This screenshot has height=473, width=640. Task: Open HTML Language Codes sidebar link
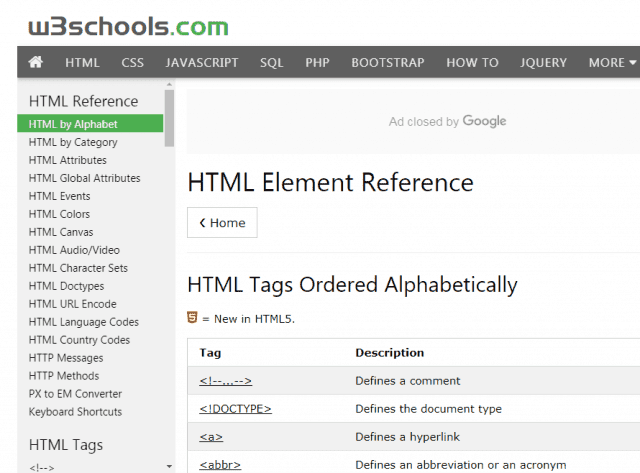pyautogui.click(x=84, y=322)
